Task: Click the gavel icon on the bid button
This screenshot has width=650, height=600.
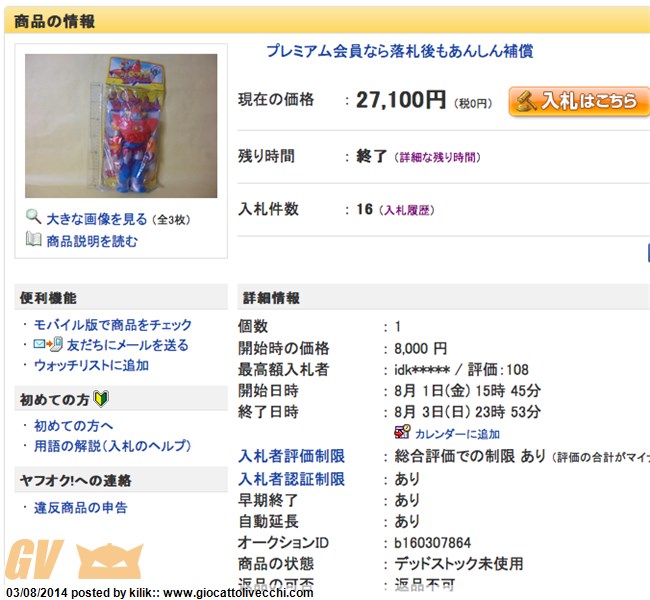Action: tap(526, 101)
